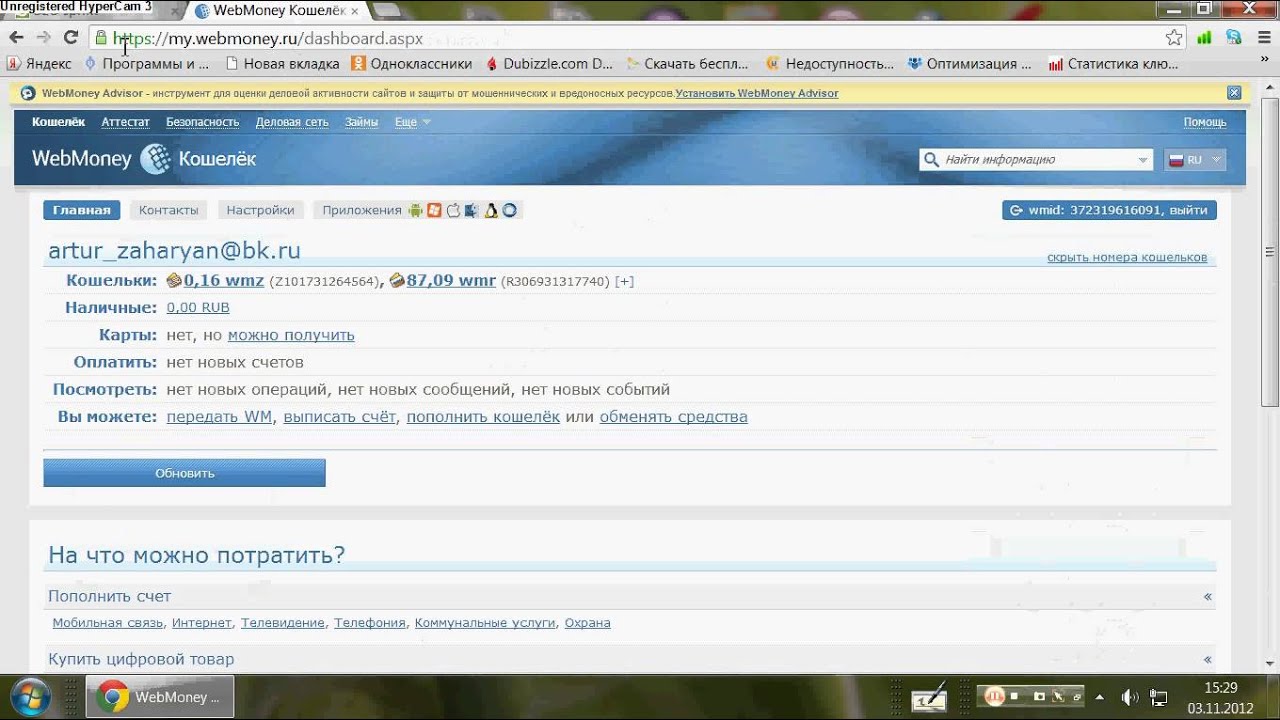The height and width of the screenshot is (720, 1280).
Task: Open the Chrome hamburger menu
Action: click(x=1263, y=38)
